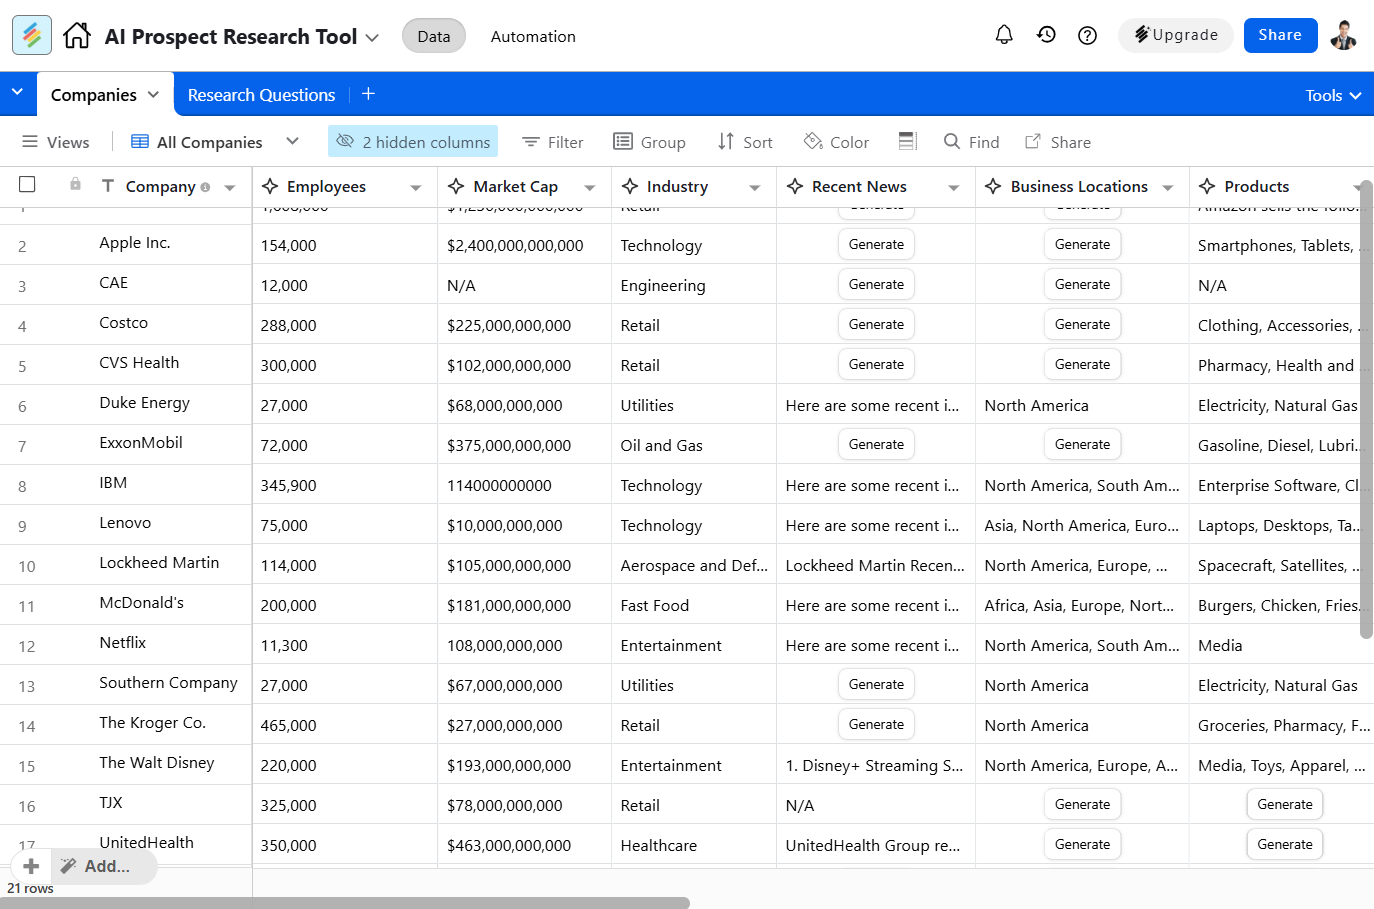This screenshot has height=909, width=1374.
Task: Open Find search tool
Action: [x=971, y=142]
